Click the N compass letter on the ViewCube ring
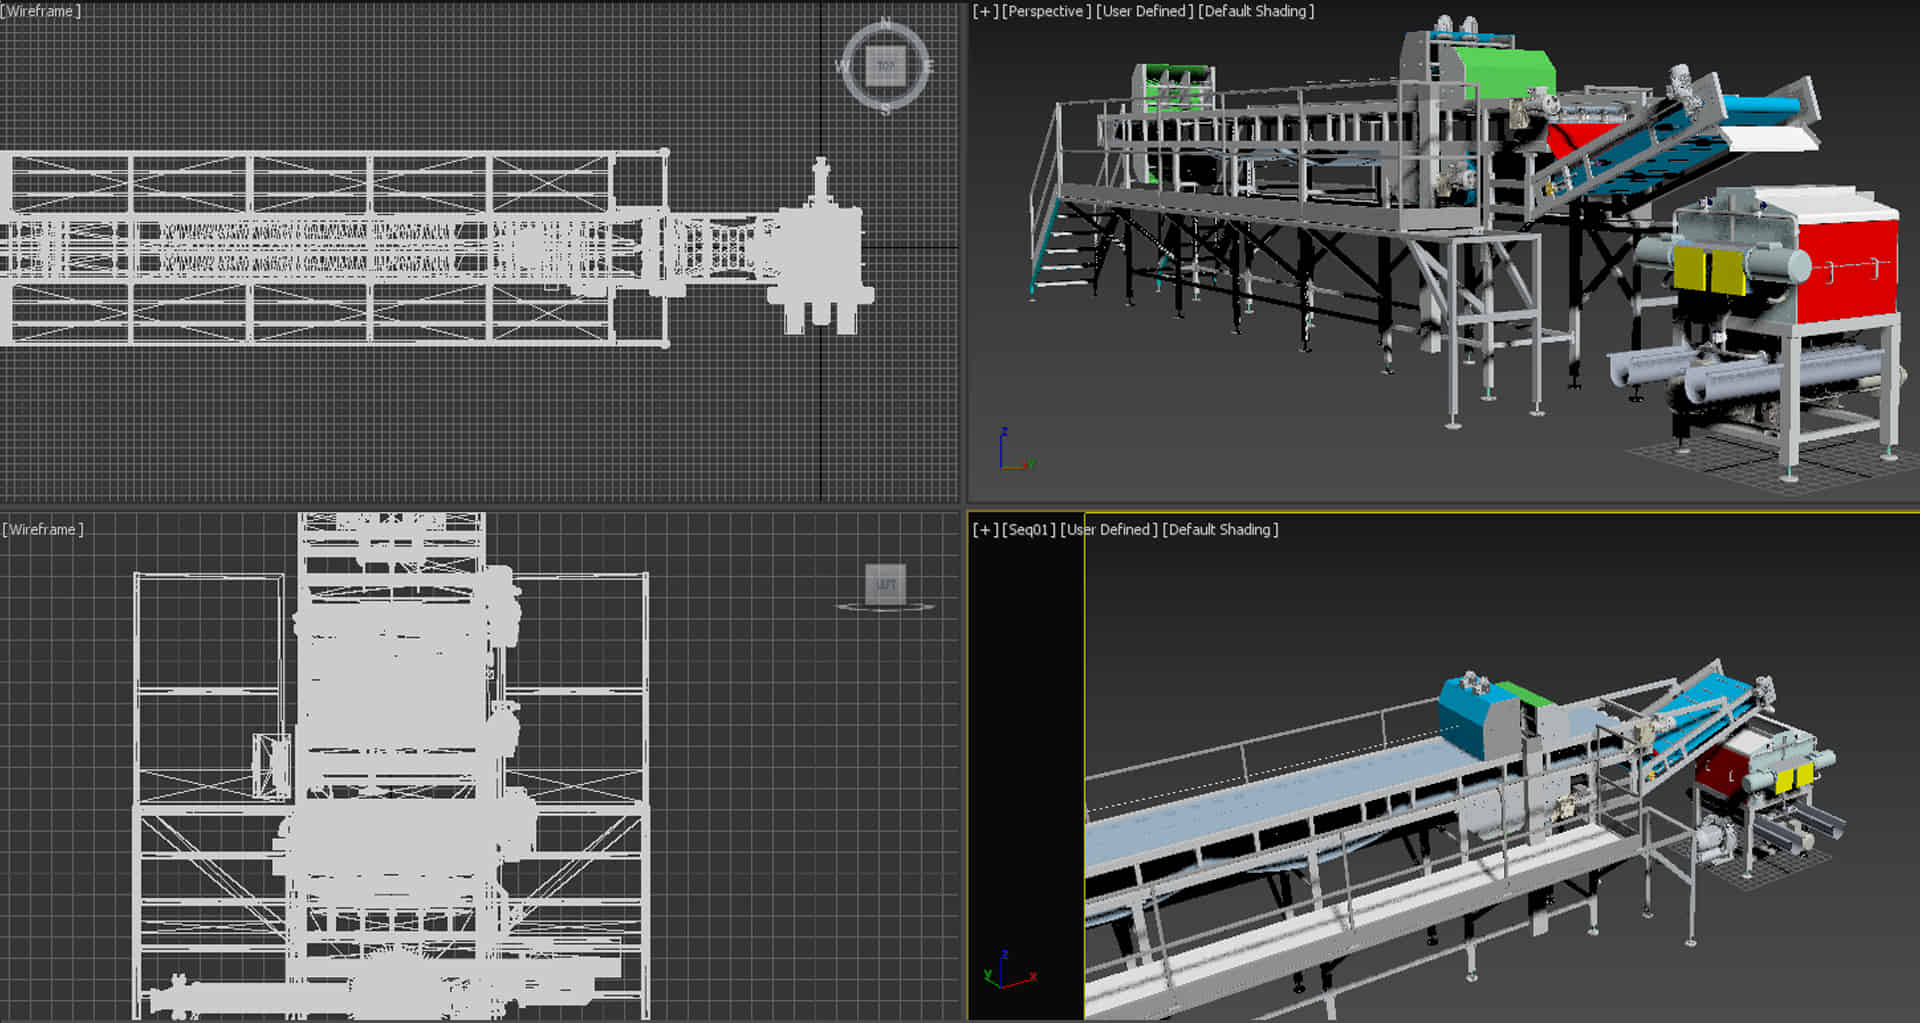Viewport: 1920px width, 1023px height. point(885,22)
